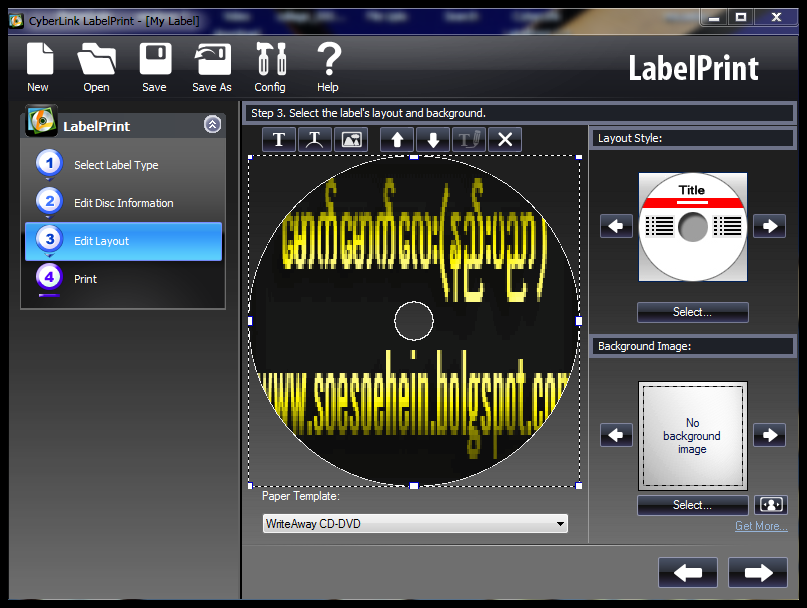Screen dimensions: 807x608
Task: Close the LabelPrint window
Action: tap(776, 18)
